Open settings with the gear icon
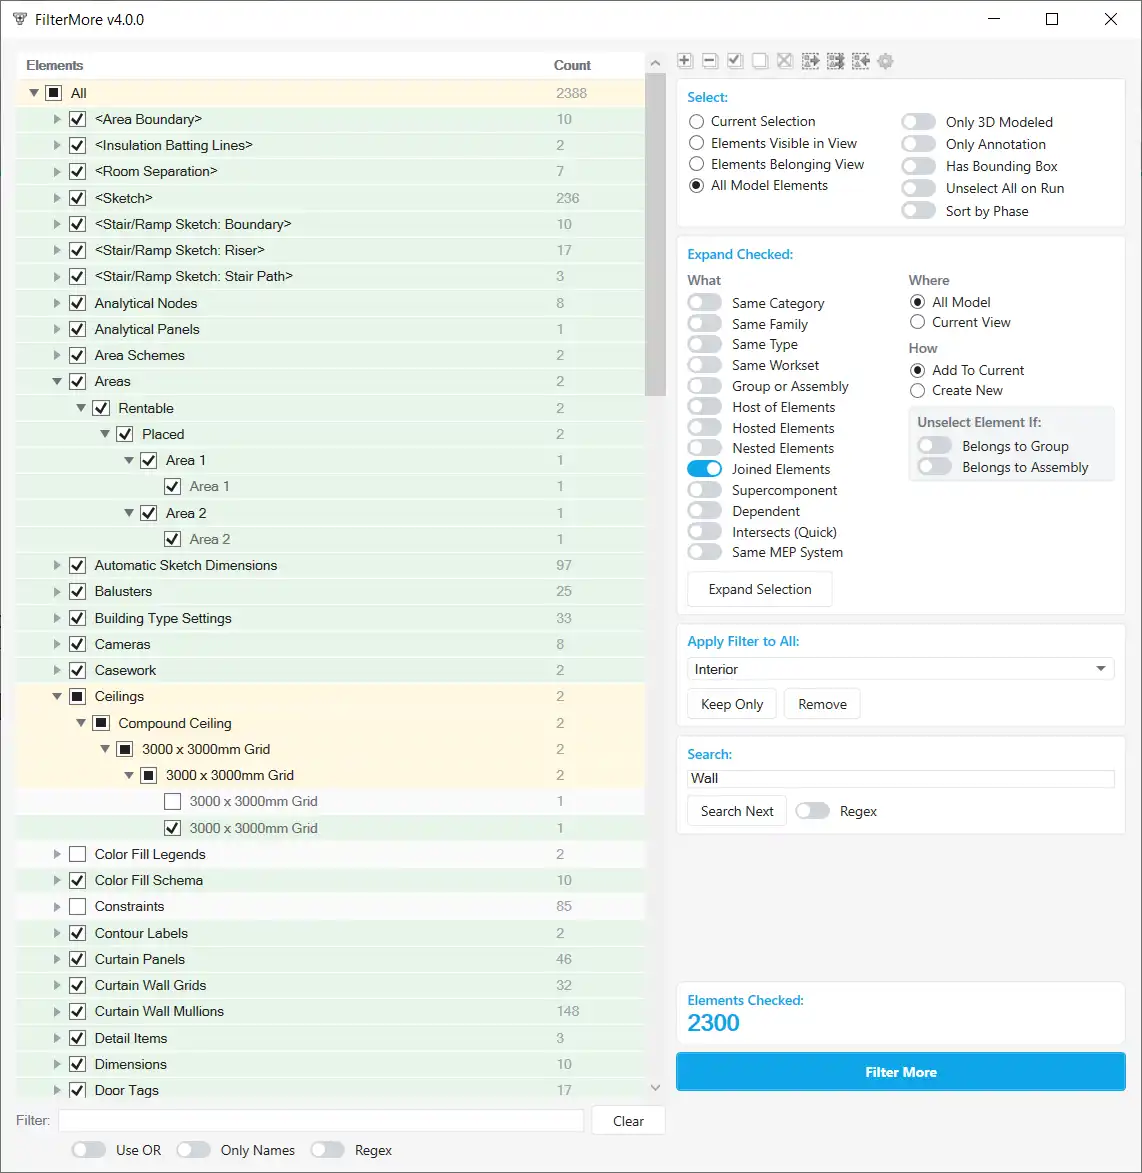1142x1173 pixels. [885, 61]
